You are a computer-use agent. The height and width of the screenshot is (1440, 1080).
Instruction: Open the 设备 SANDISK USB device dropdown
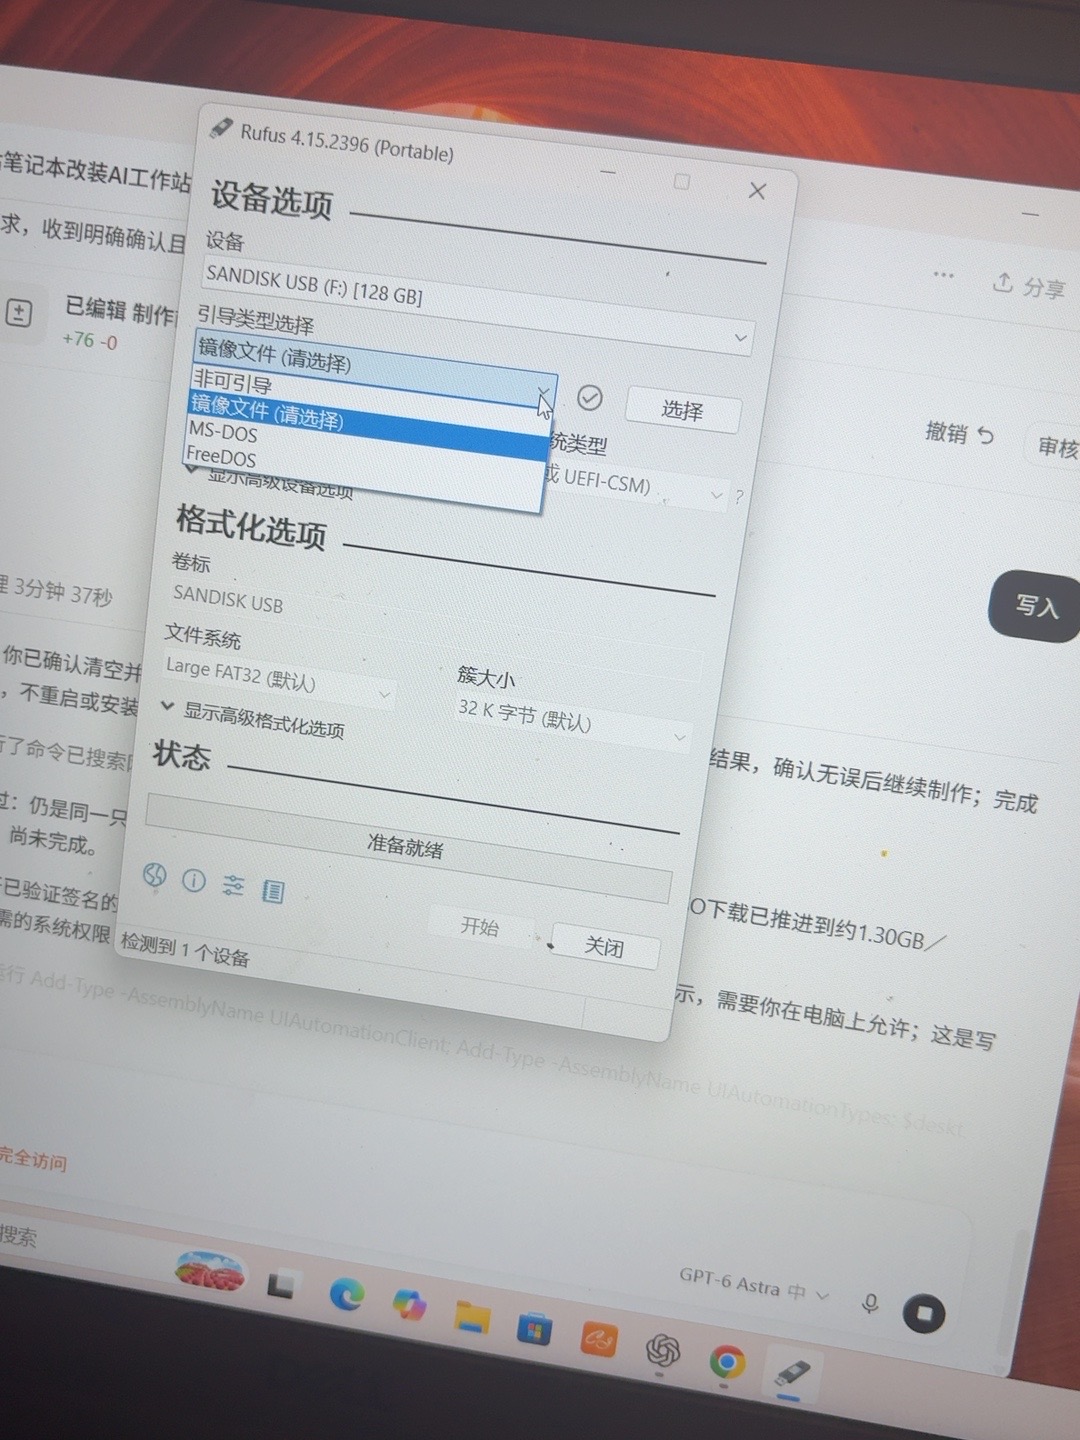pyautogui.click(x=477, y=305)
